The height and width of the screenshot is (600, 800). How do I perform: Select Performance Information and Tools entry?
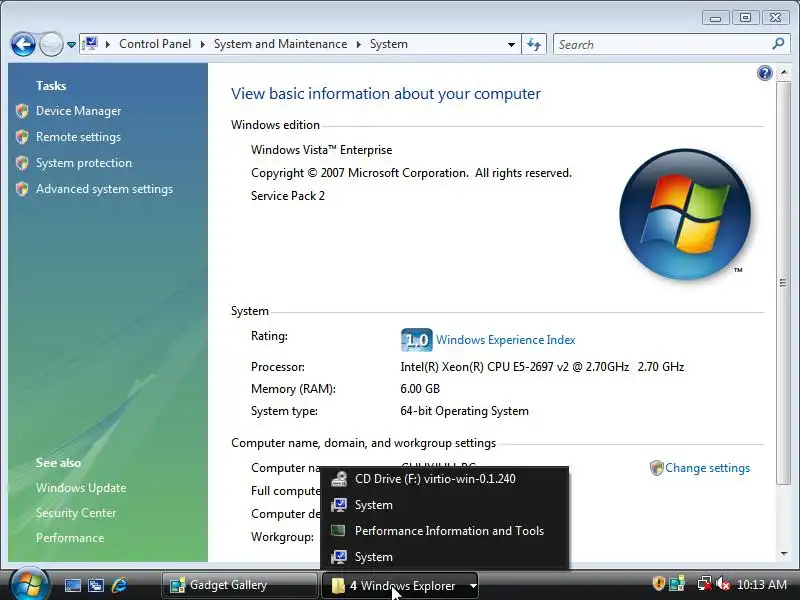444,531
